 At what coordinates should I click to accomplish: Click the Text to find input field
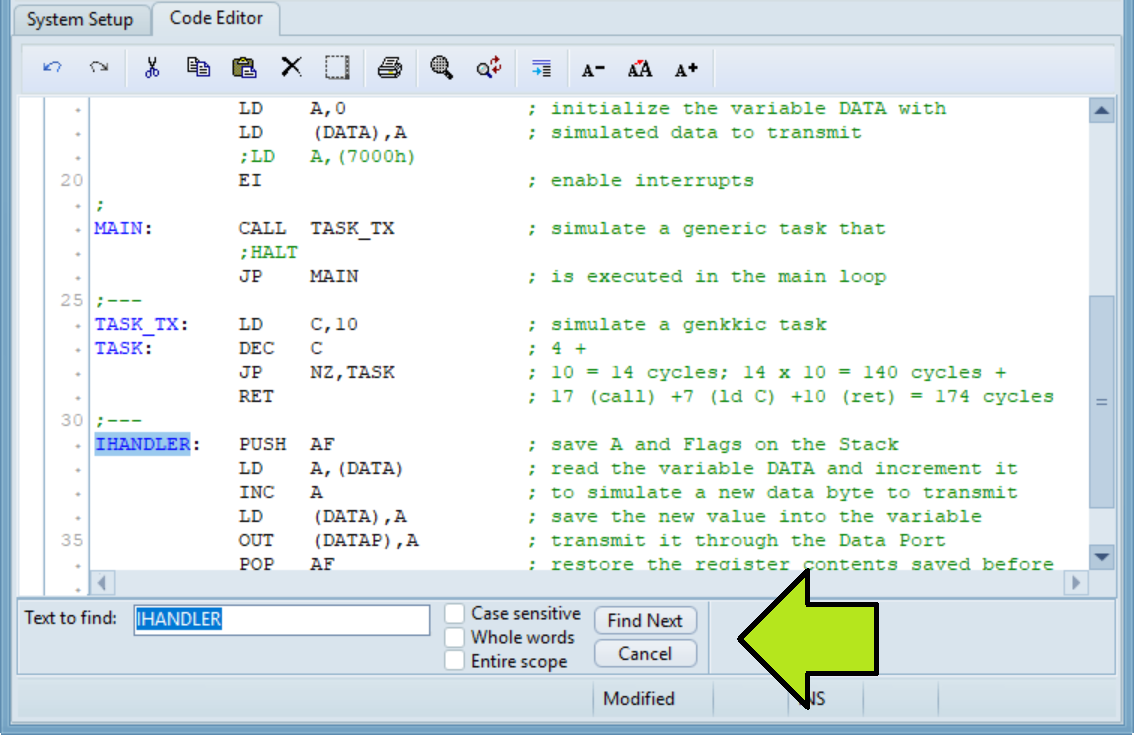pyautogui.click(x=281, y=619)
